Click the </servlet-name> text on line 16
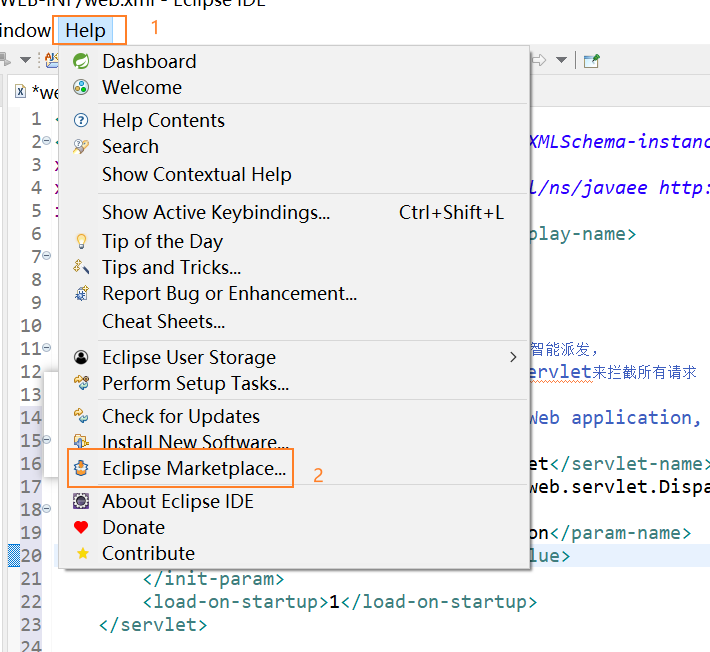710x652 pixels. coord(629,464)
